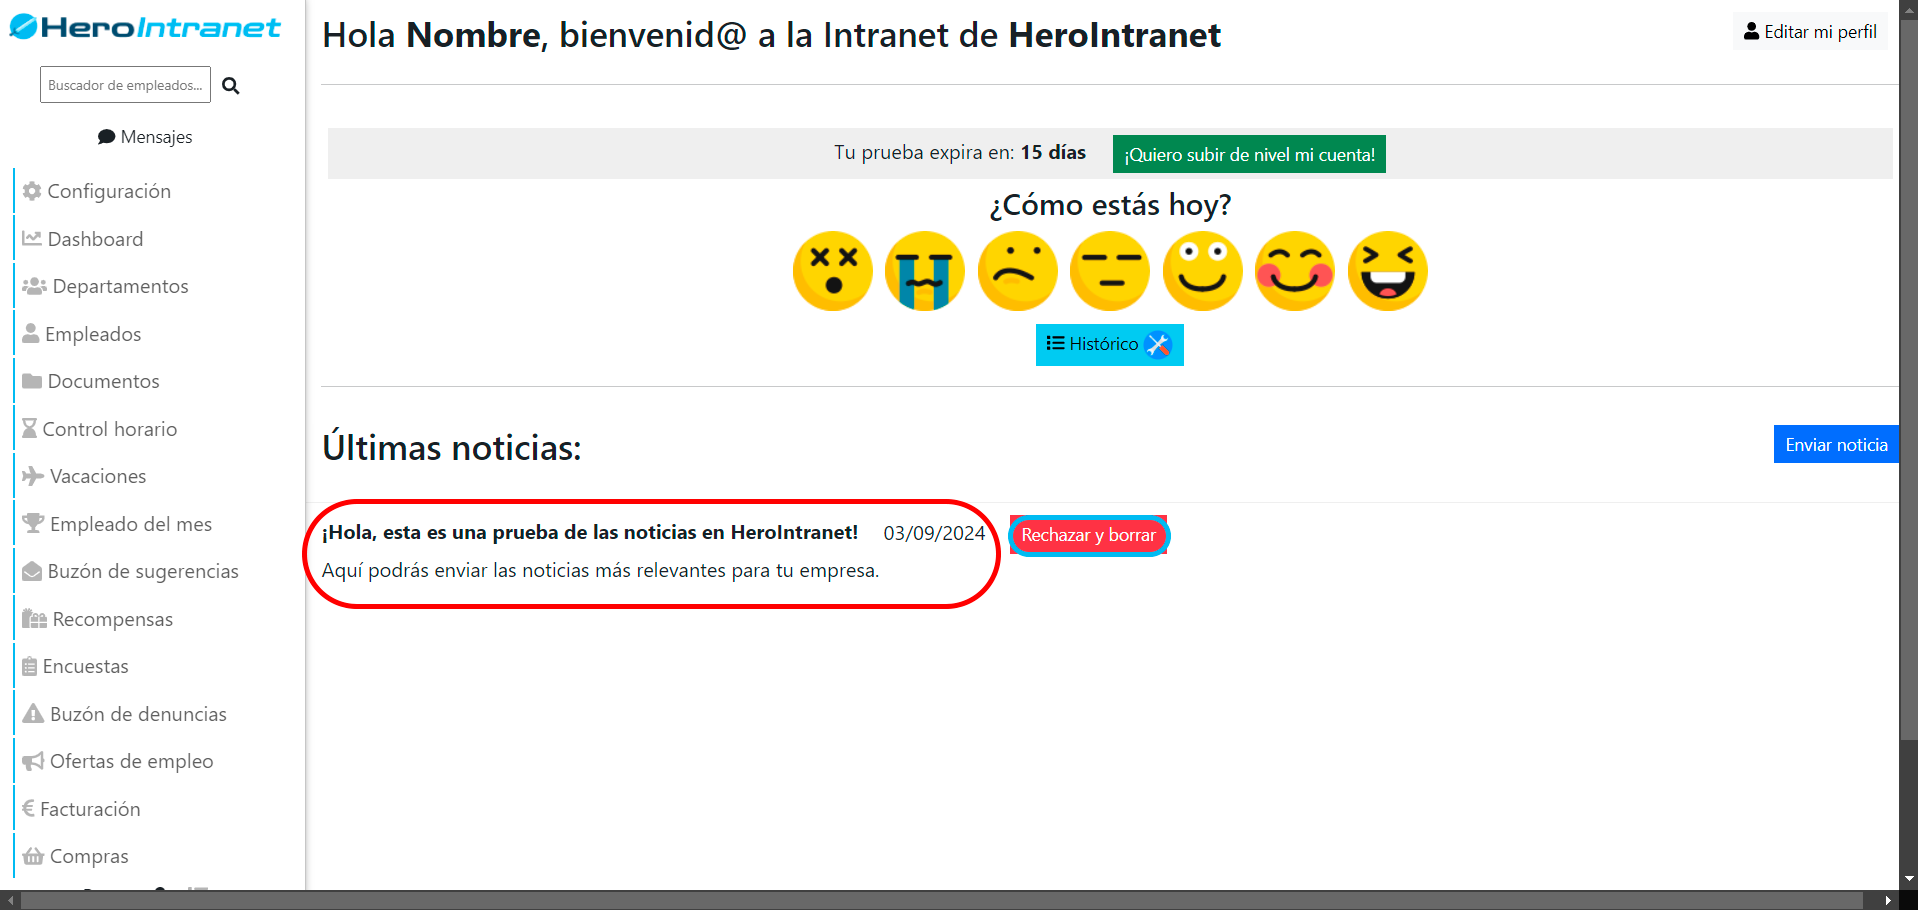This screenshot has height=910, width=1918.
Task: Click the Empleado del mes trophy icon
Action: (x=33, y=524)
